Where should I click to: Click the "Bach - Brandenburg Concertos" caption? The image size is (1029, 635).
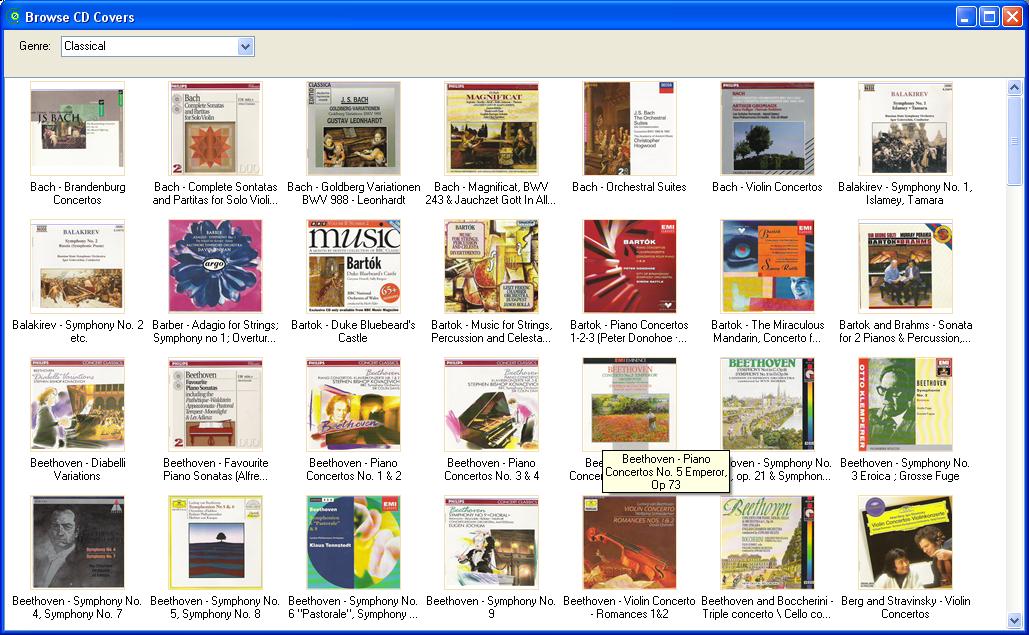pos(77,193)
